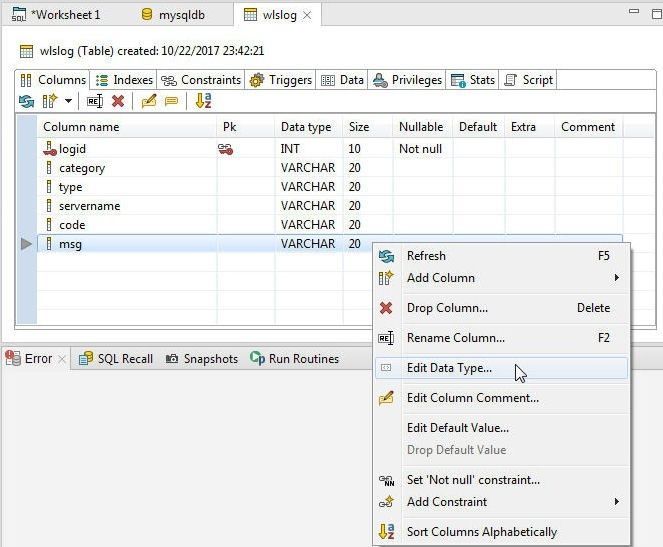Screen dimensions: 663x547
Task: Click the Sort Columns Alphabetically toolbar icon
Action: point(203,101)
